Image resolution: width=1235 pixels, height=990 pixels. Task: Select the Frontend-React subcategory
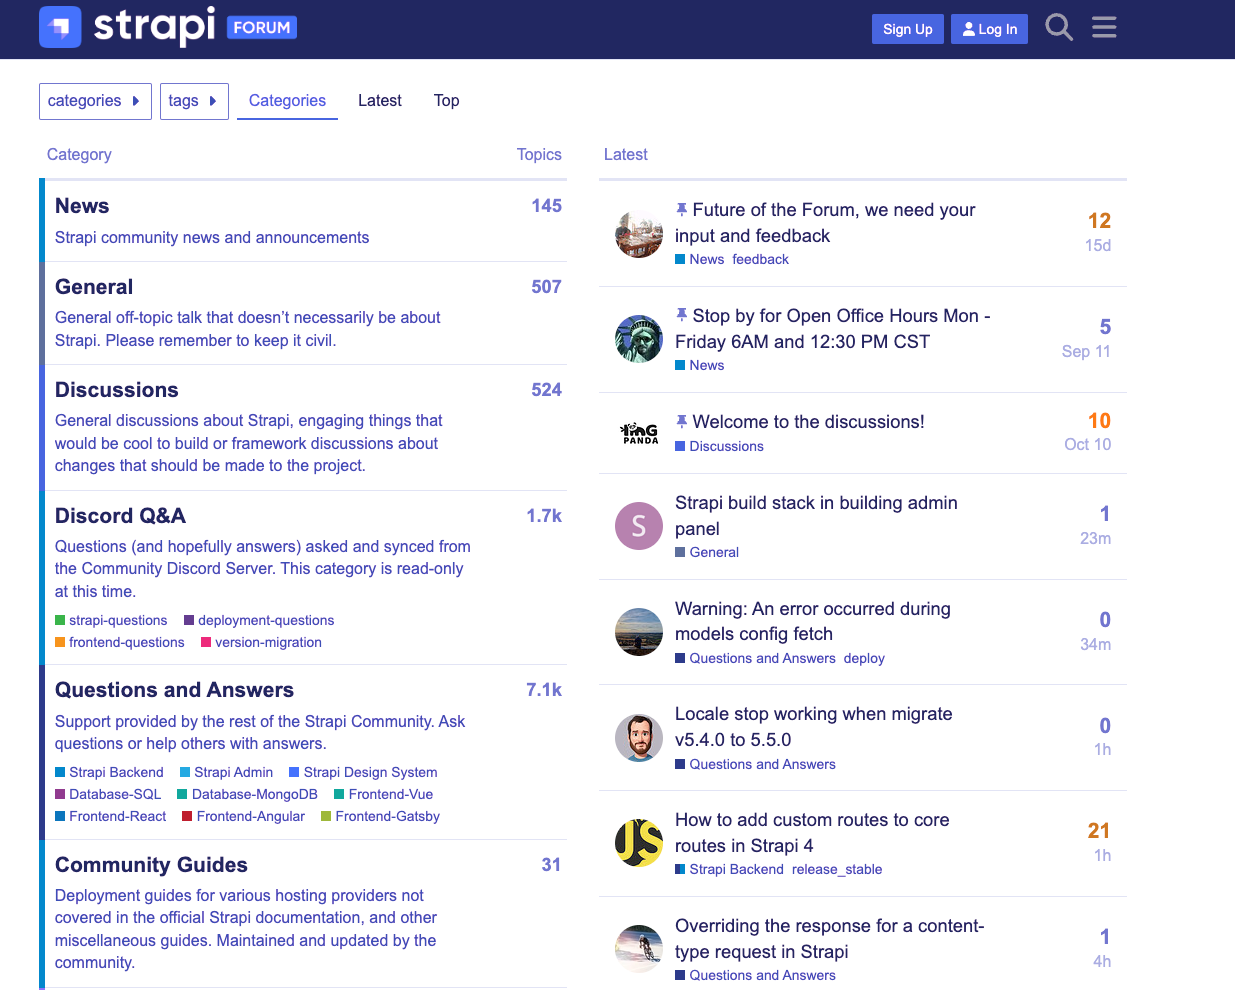point(111,816)
